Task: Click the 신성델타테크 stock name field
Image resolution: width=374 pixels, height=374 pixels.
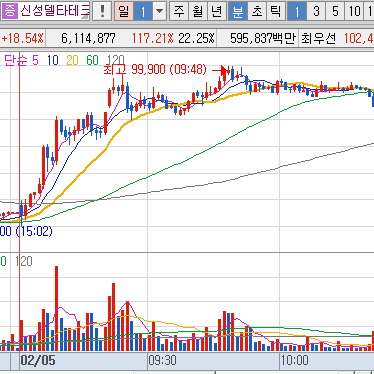Action: (54, 11)
